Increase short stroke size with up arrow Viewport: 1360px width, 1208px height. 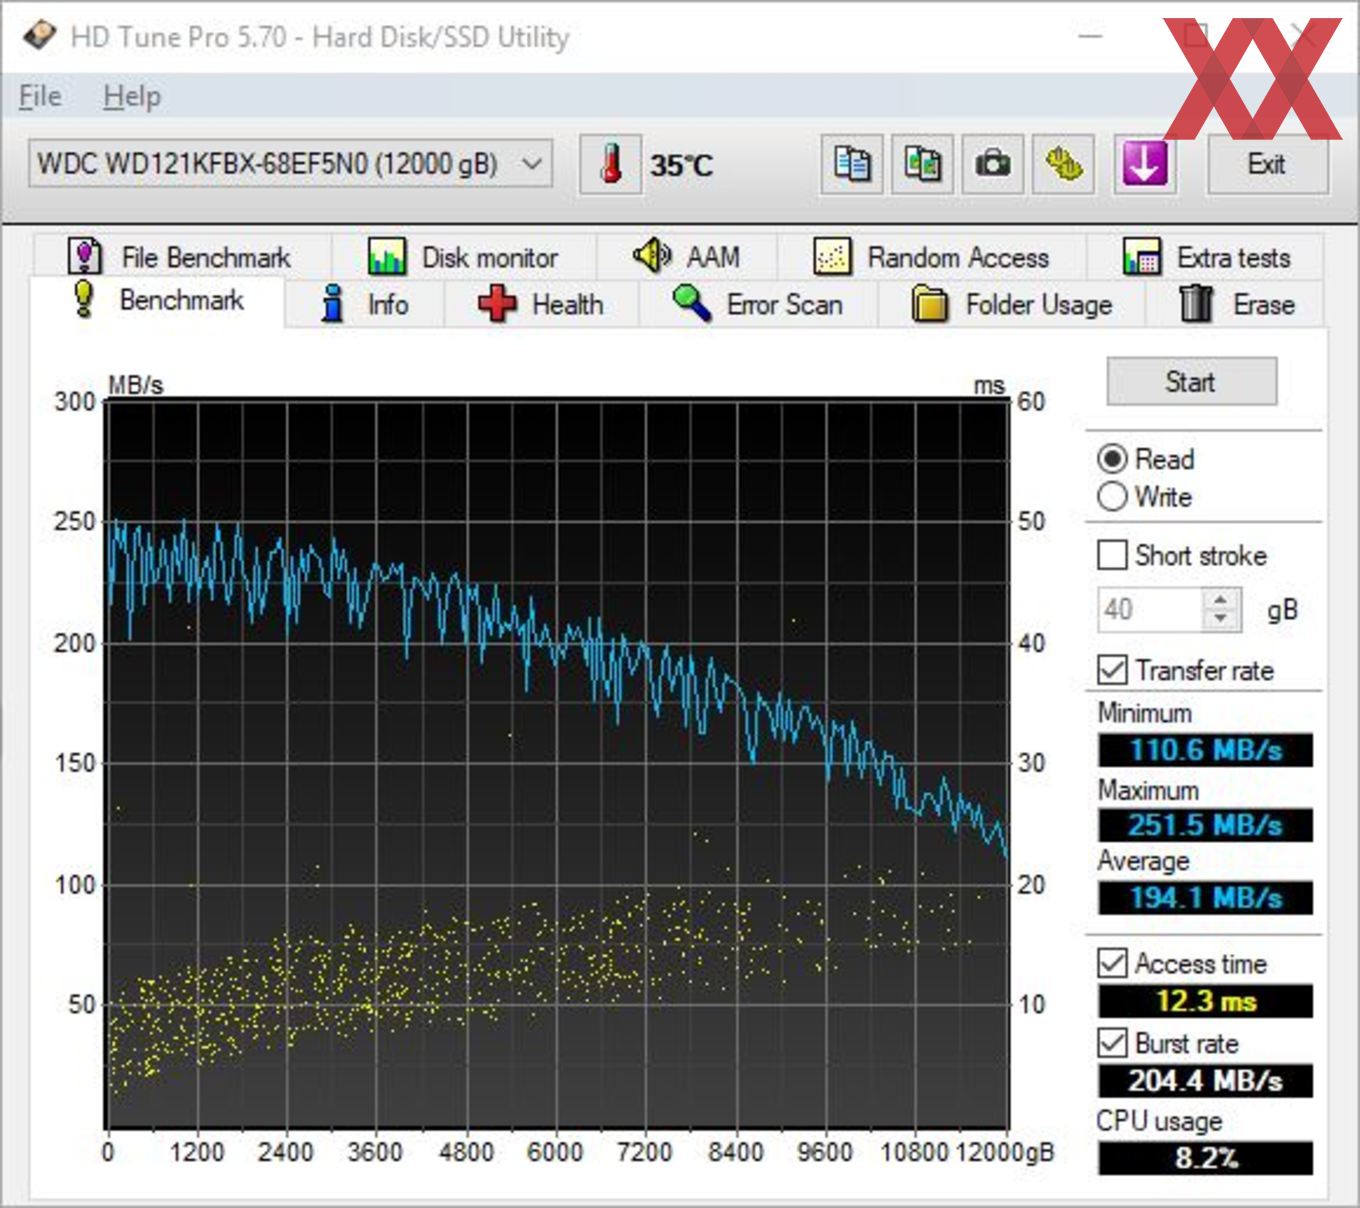coord(1220,600)
